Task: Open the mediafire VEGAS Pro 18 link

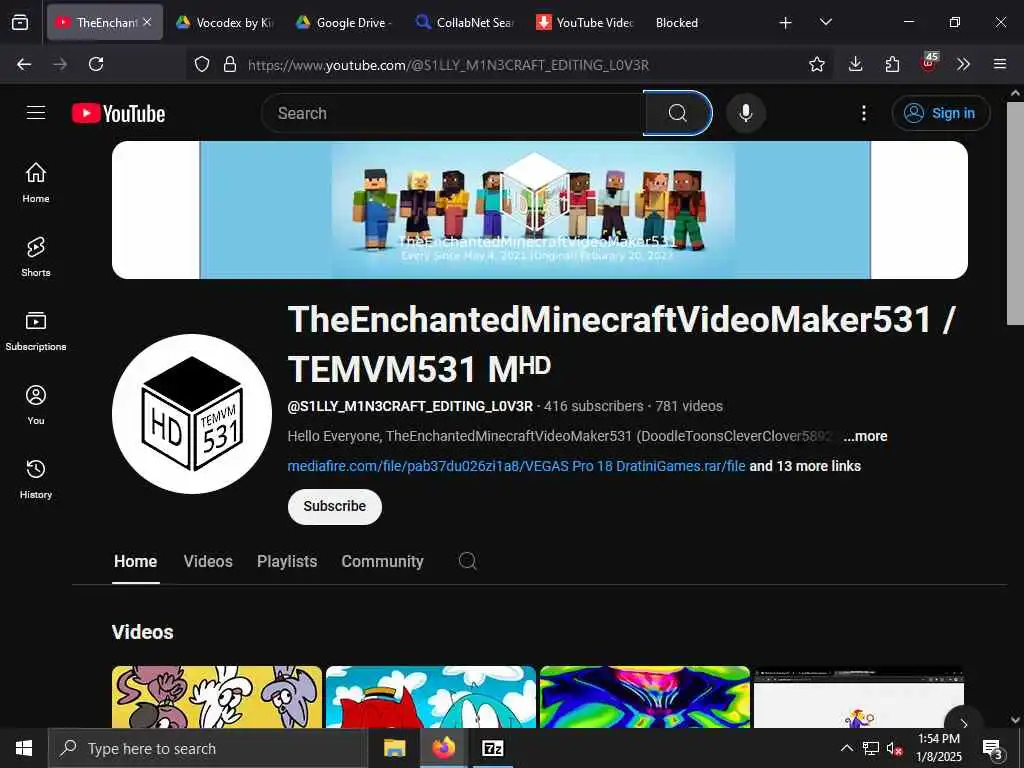Action: tap(516, 466)
